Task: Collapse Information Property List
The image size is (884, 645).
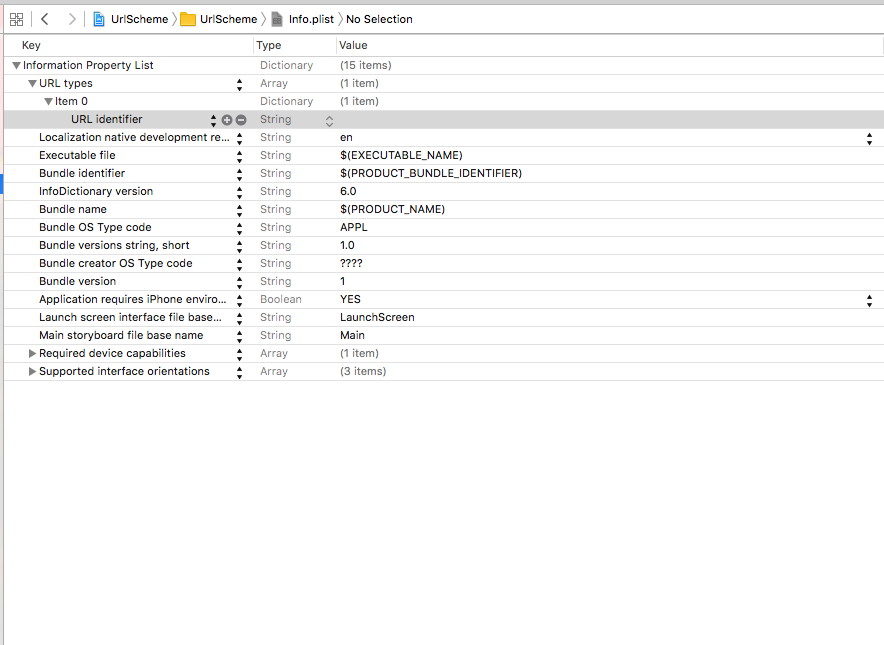Action: 16,65
